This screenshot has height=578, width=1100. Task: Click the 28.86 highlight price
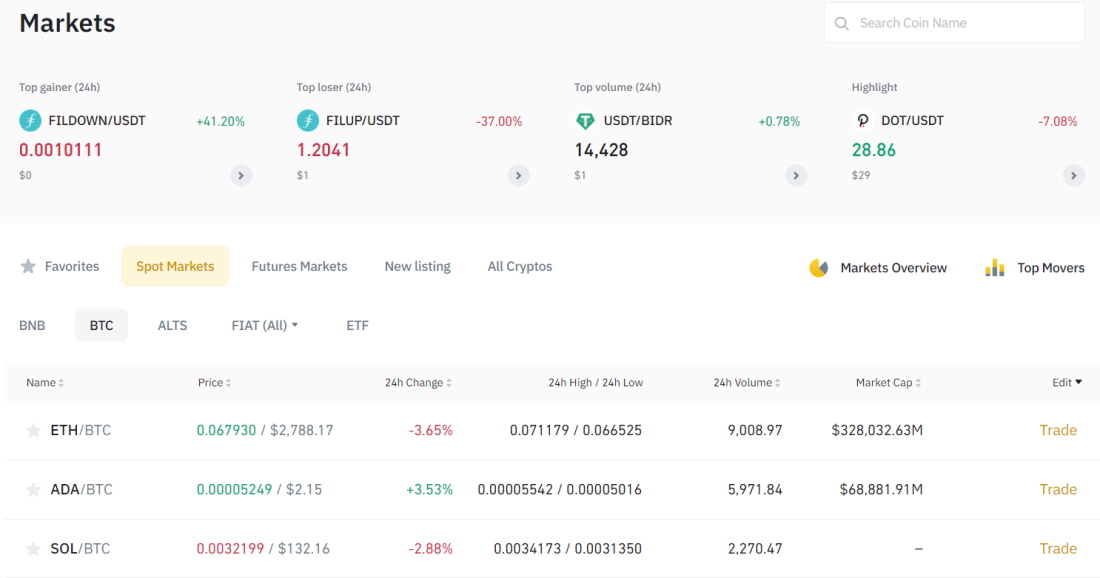click(873, 150)
